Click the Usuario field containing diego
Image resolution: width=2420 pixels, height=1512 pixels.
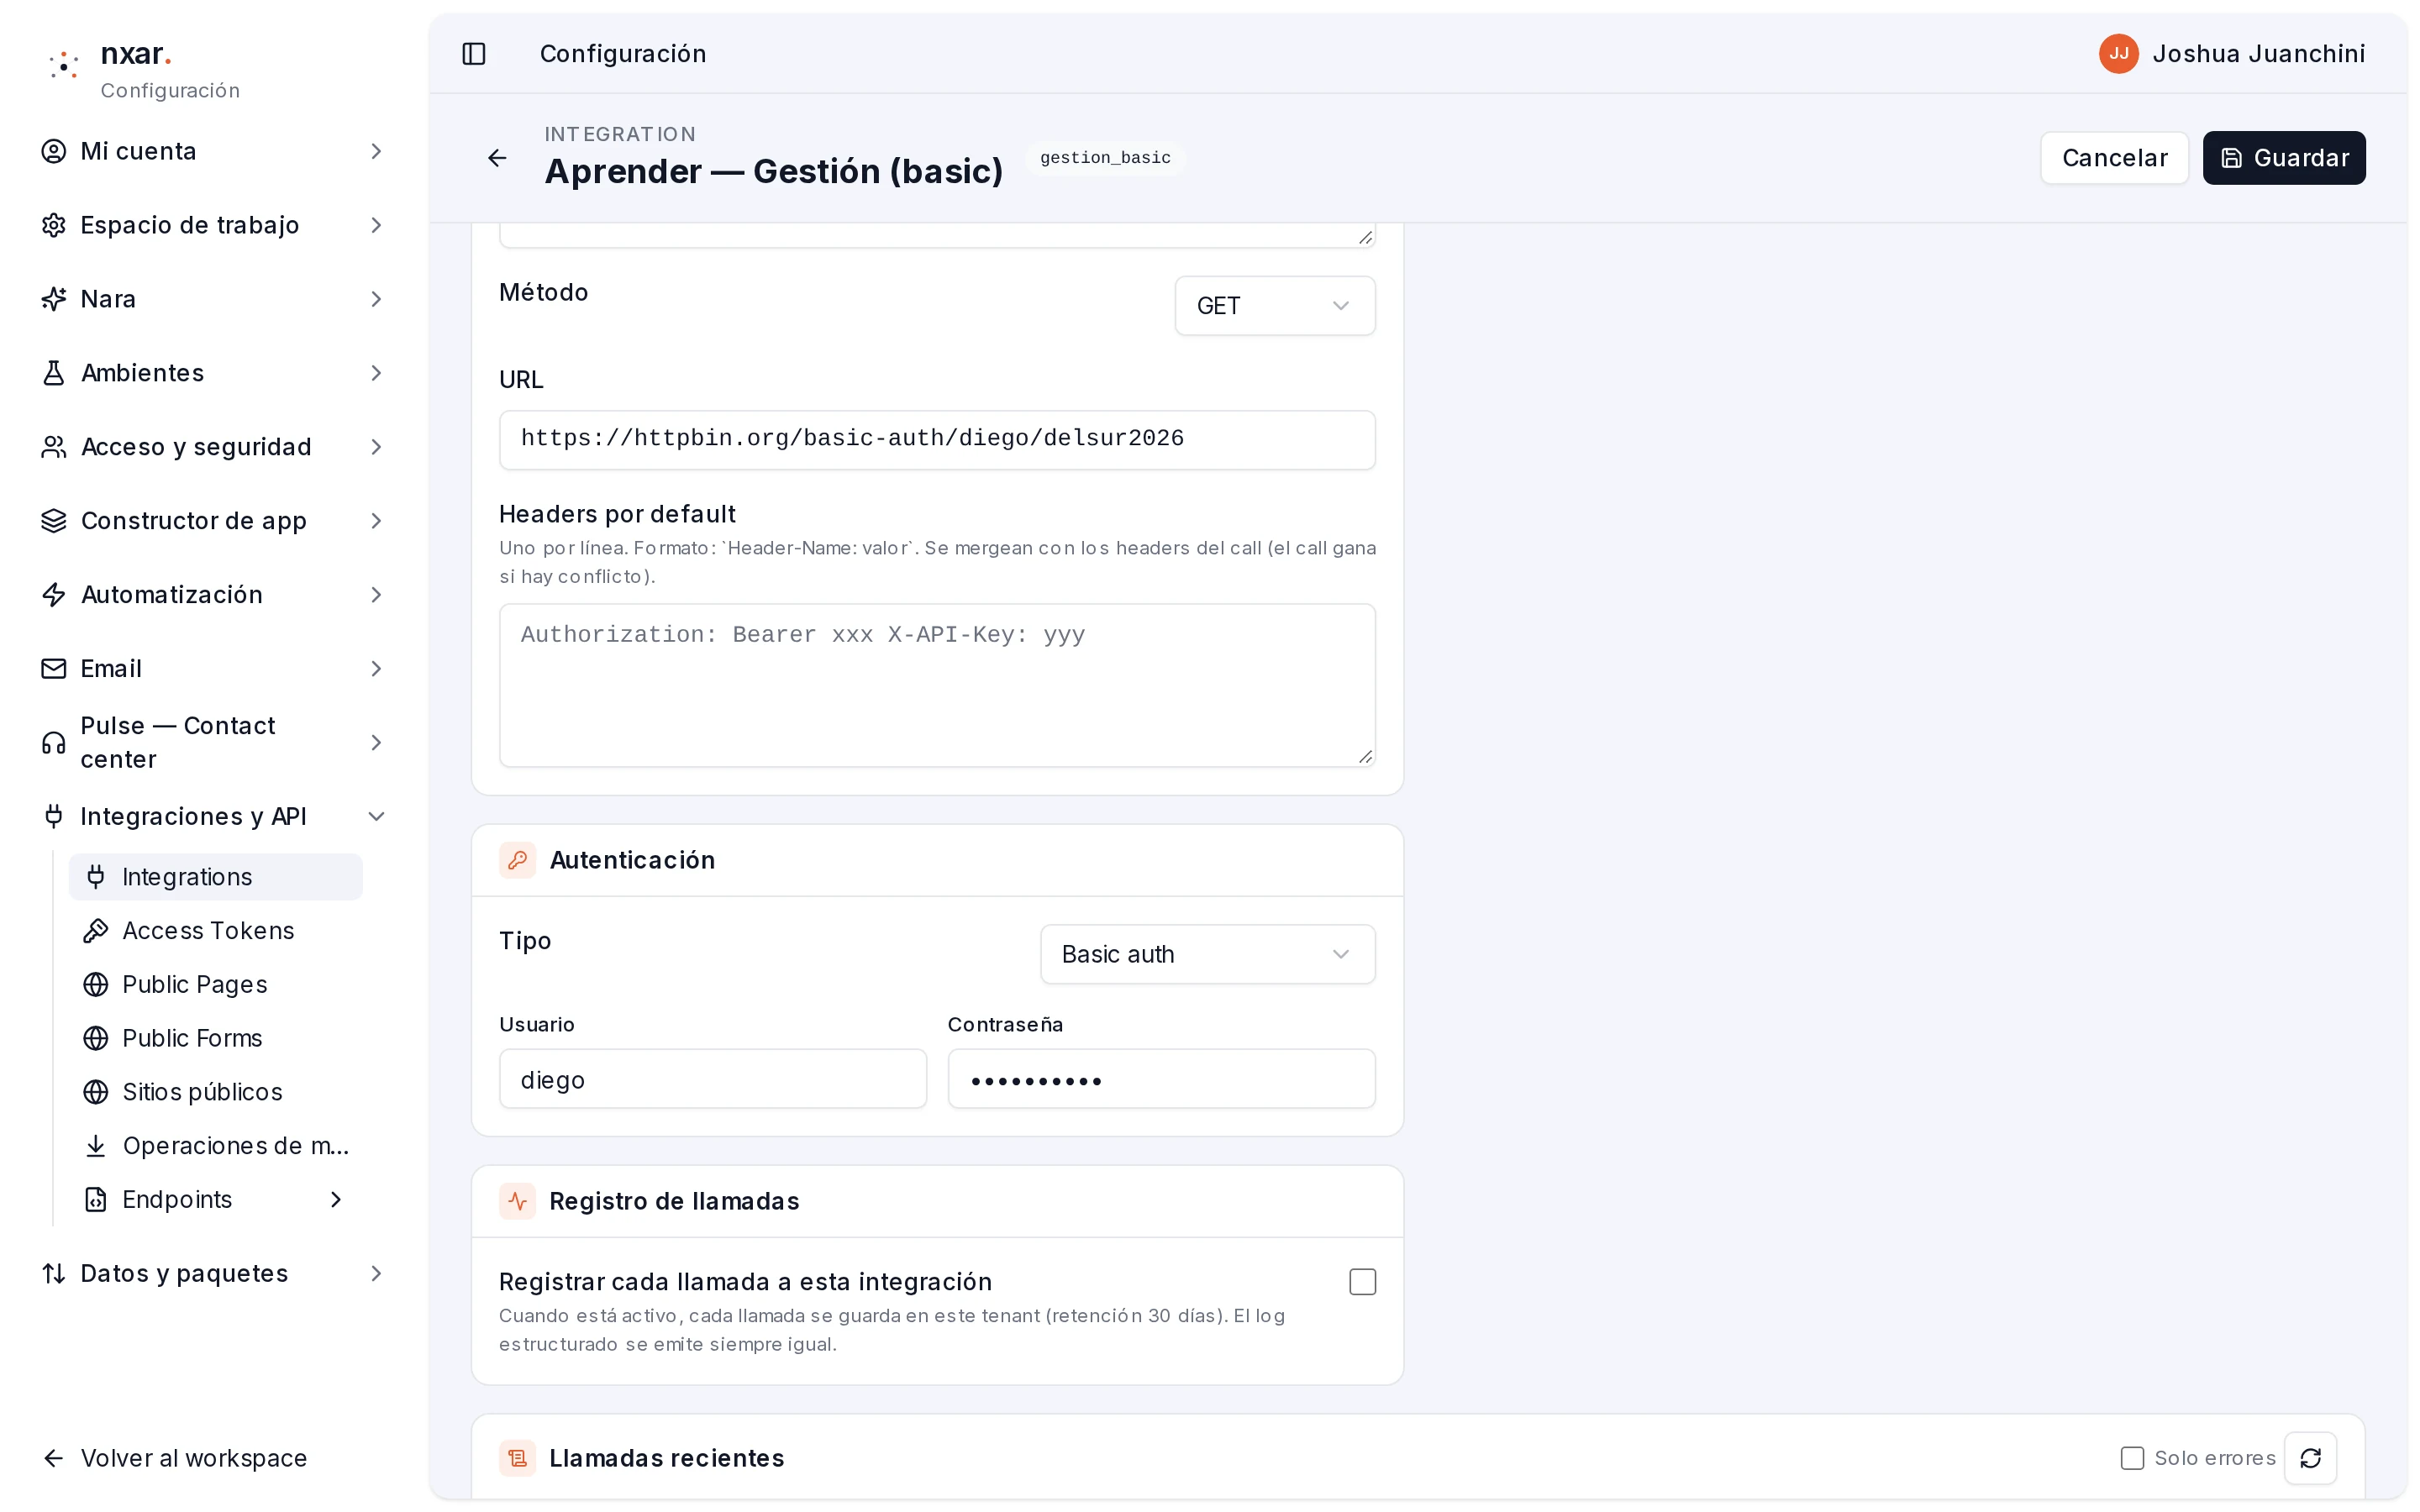(x=712, y=1079)
